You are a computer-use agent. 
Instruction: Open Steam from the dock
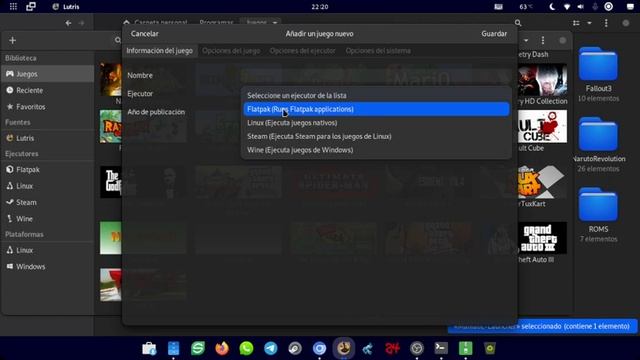[x=295, y=348]
